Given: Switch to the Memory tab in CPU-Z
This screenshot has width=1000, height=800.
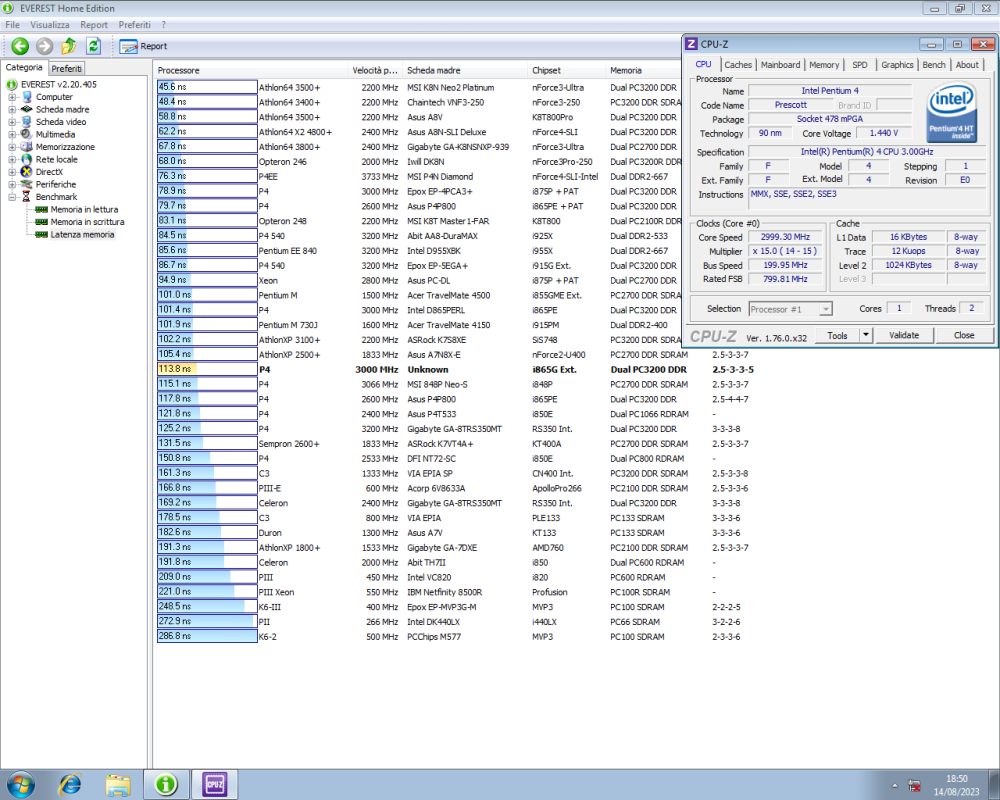Looking at the screenshot, I should [824, 64].
